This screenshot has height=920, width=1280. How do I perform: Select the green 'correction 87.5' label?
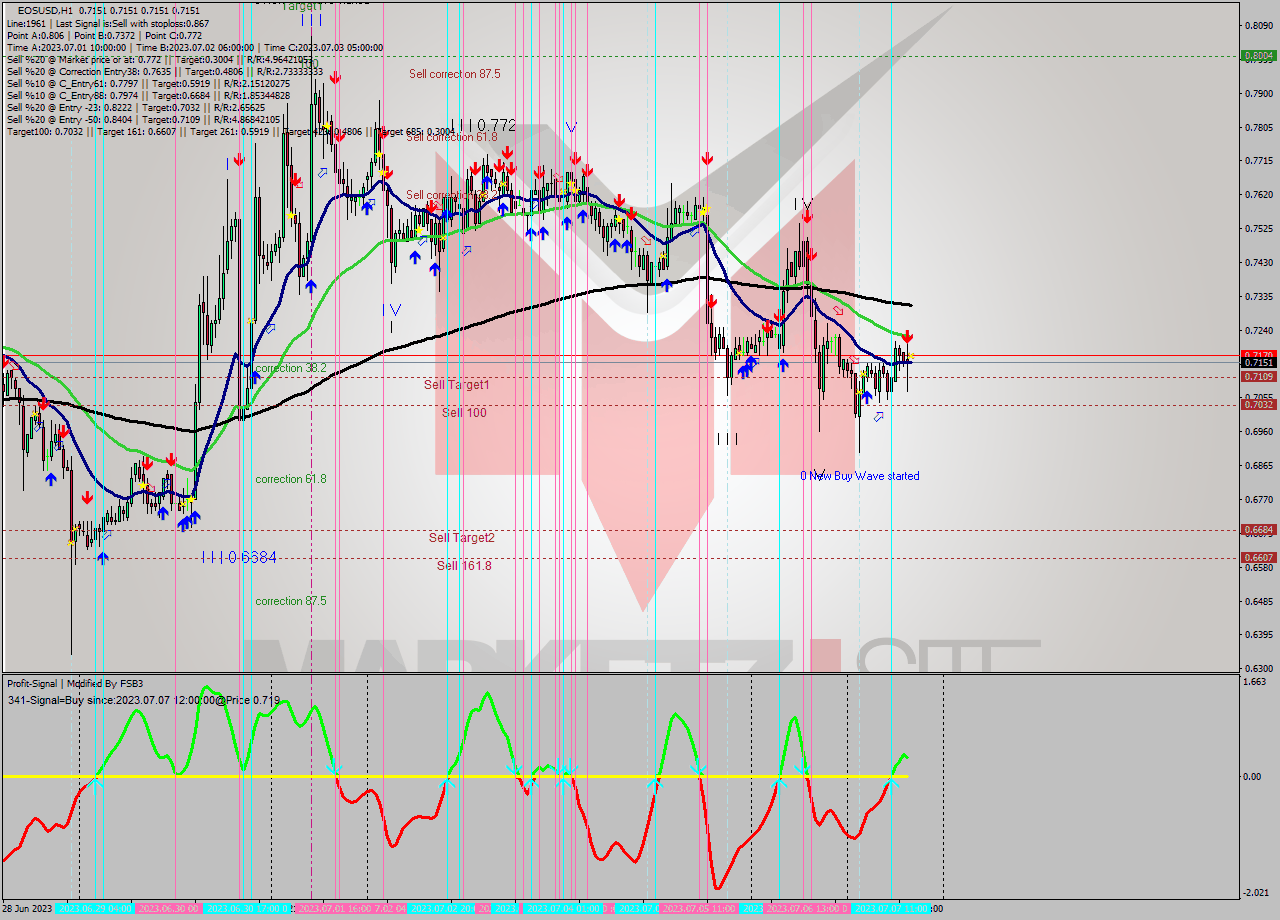[x=290, y=601]
